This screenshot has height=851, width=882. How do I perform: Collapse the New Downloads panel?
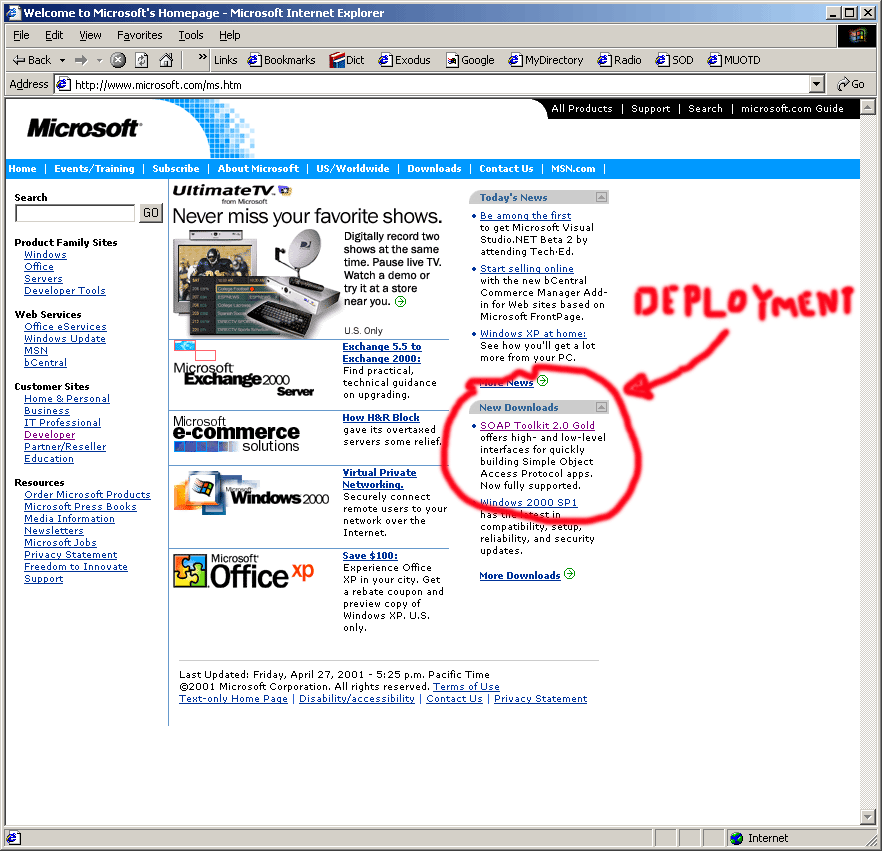(601, 407)
